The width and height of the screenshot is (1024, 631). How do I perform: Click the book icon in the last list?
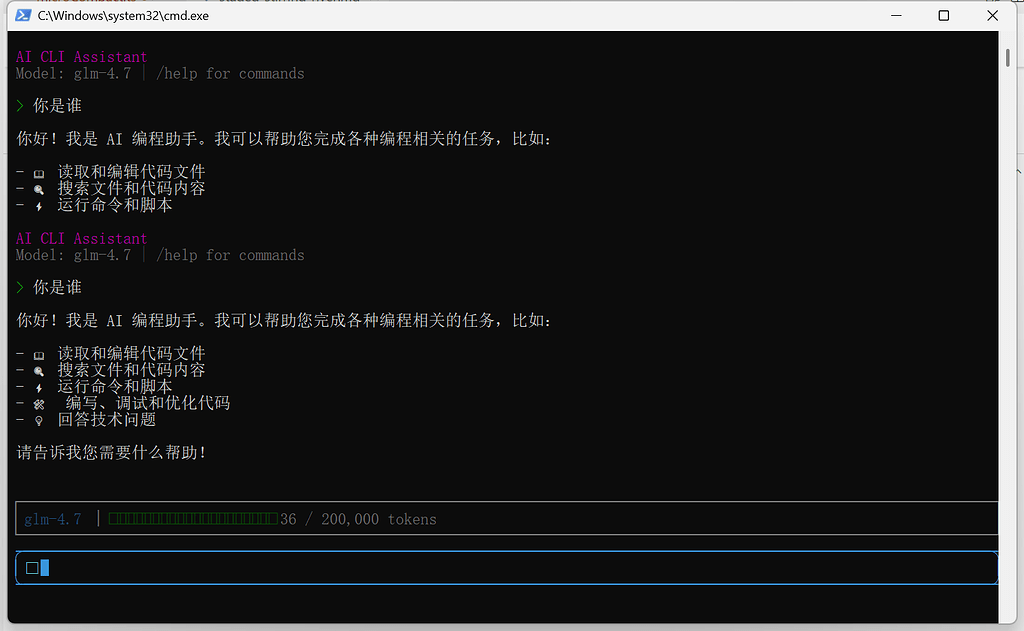39,355
